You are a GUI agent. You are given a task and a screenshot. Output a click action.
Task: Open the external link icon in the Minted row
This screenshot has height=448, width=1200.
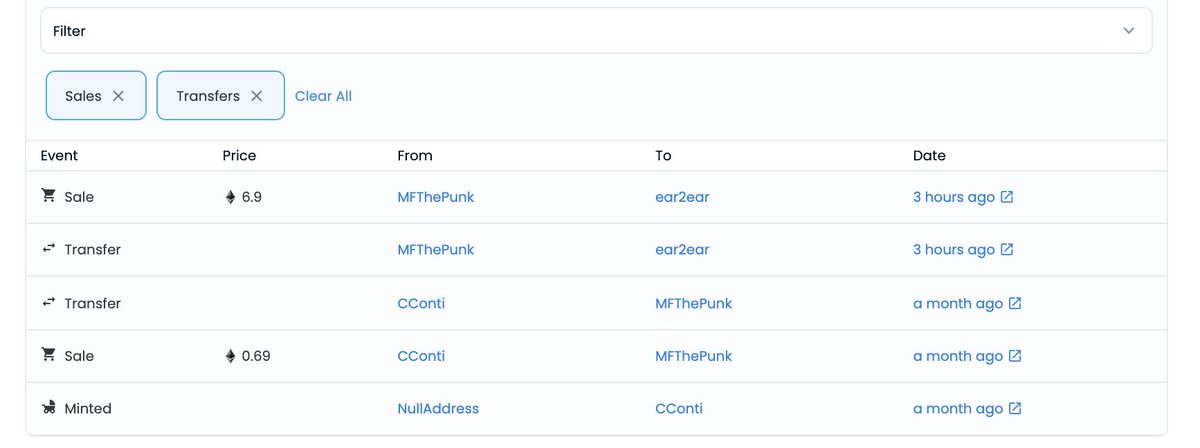(1015, 409)
